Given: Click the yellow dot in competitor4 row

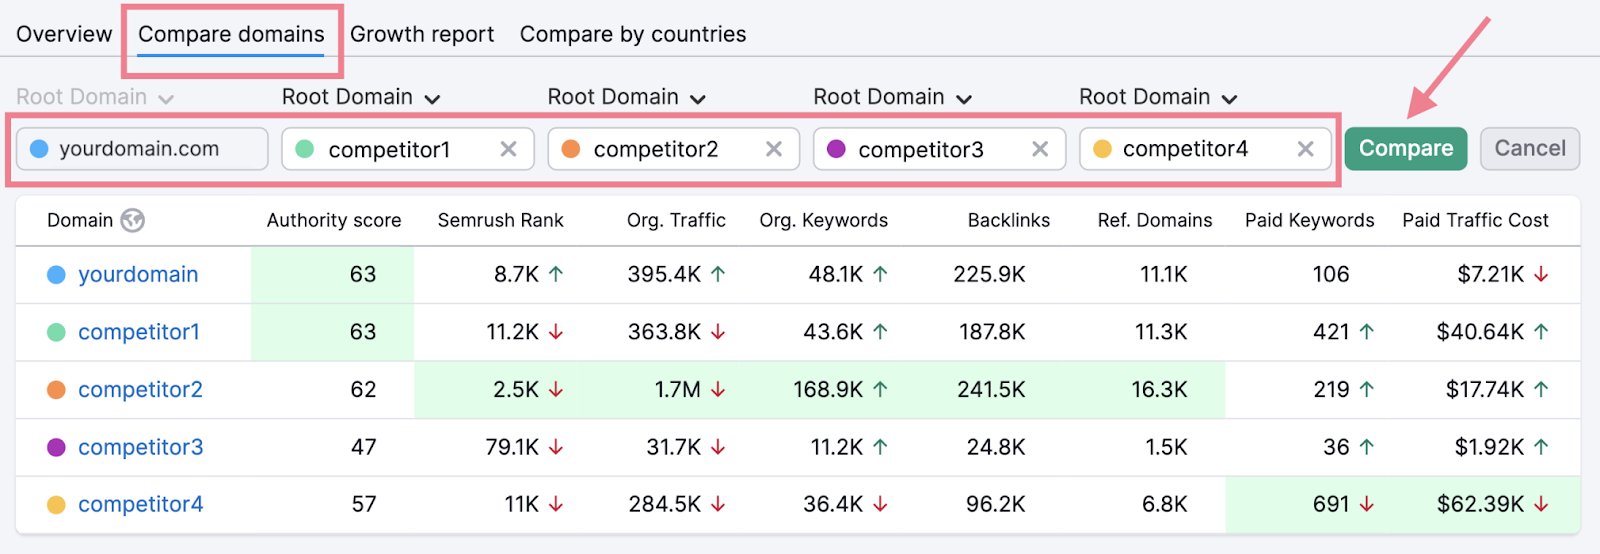Looking at the screenshot, I should 57,505.
